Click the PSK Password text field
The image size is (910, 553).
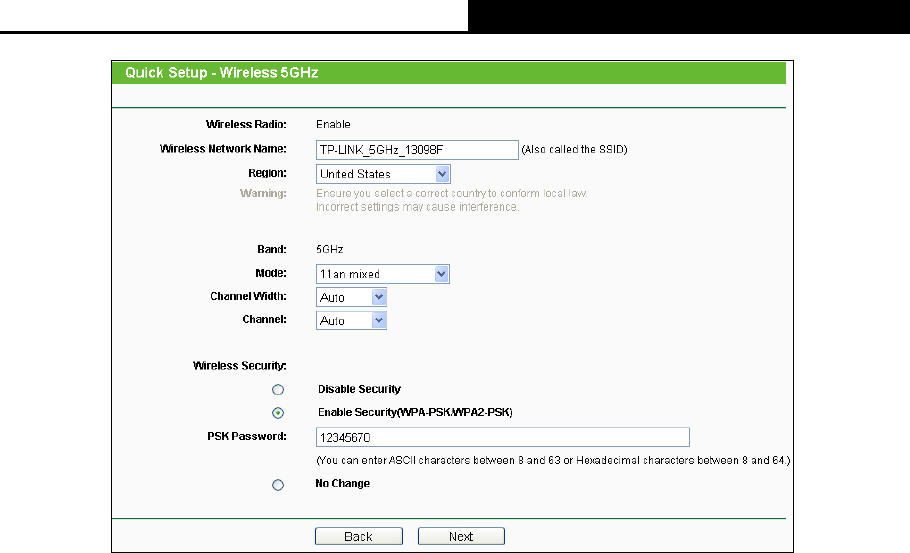[x=502, y=437]
